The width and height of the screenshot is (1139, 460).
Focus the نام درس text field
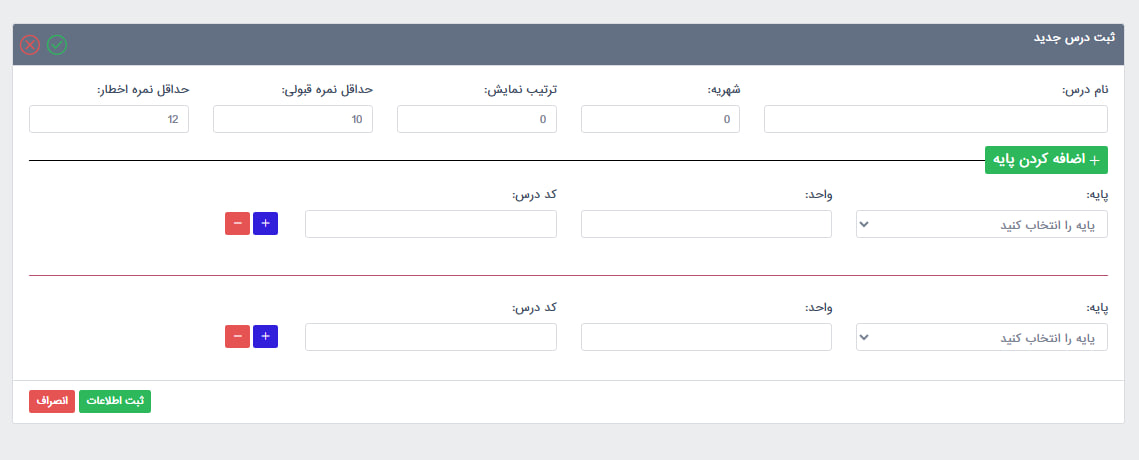point(935,120)
